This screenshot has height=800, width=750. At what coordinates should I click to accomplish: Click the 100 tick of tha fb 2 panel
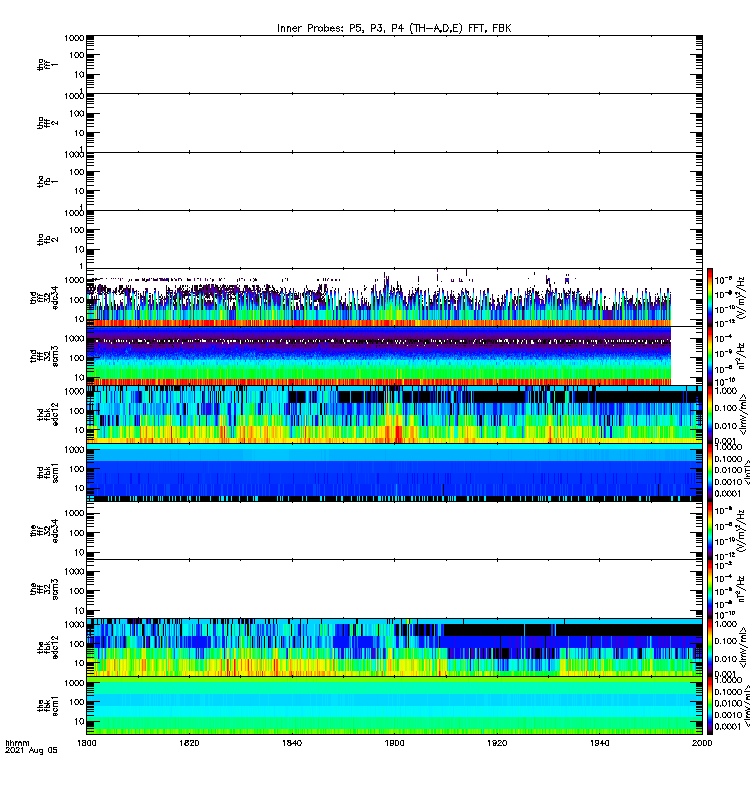coord(77,230)
